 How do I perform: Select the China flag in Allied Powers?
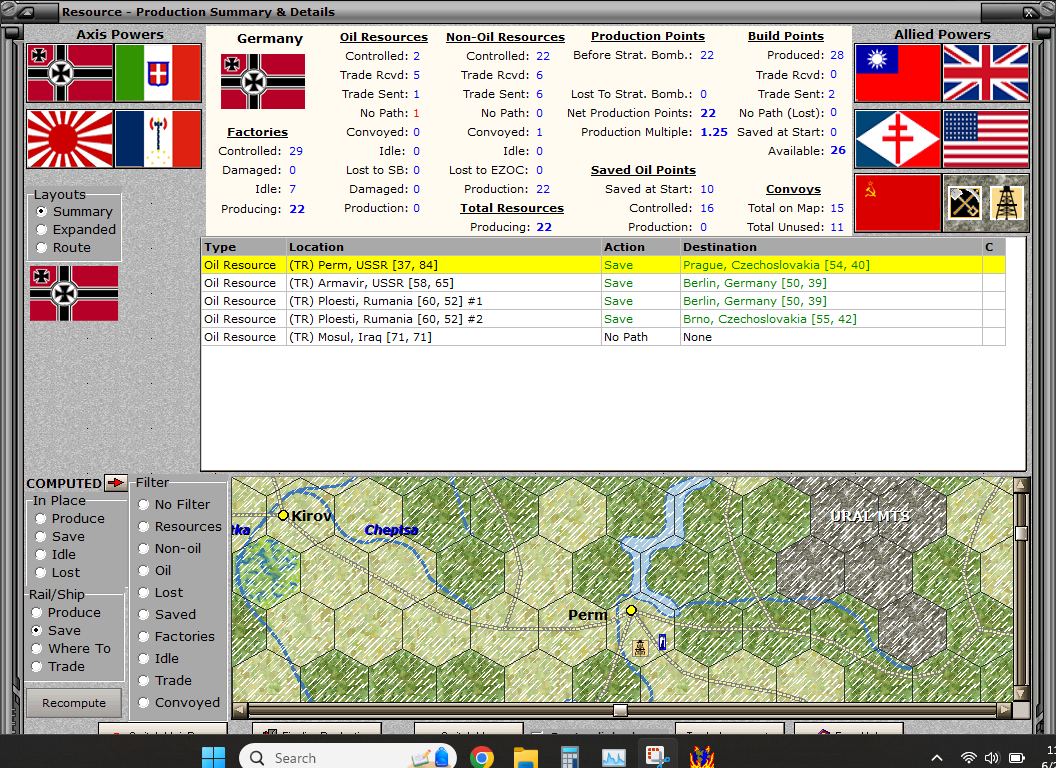(898, 73)
